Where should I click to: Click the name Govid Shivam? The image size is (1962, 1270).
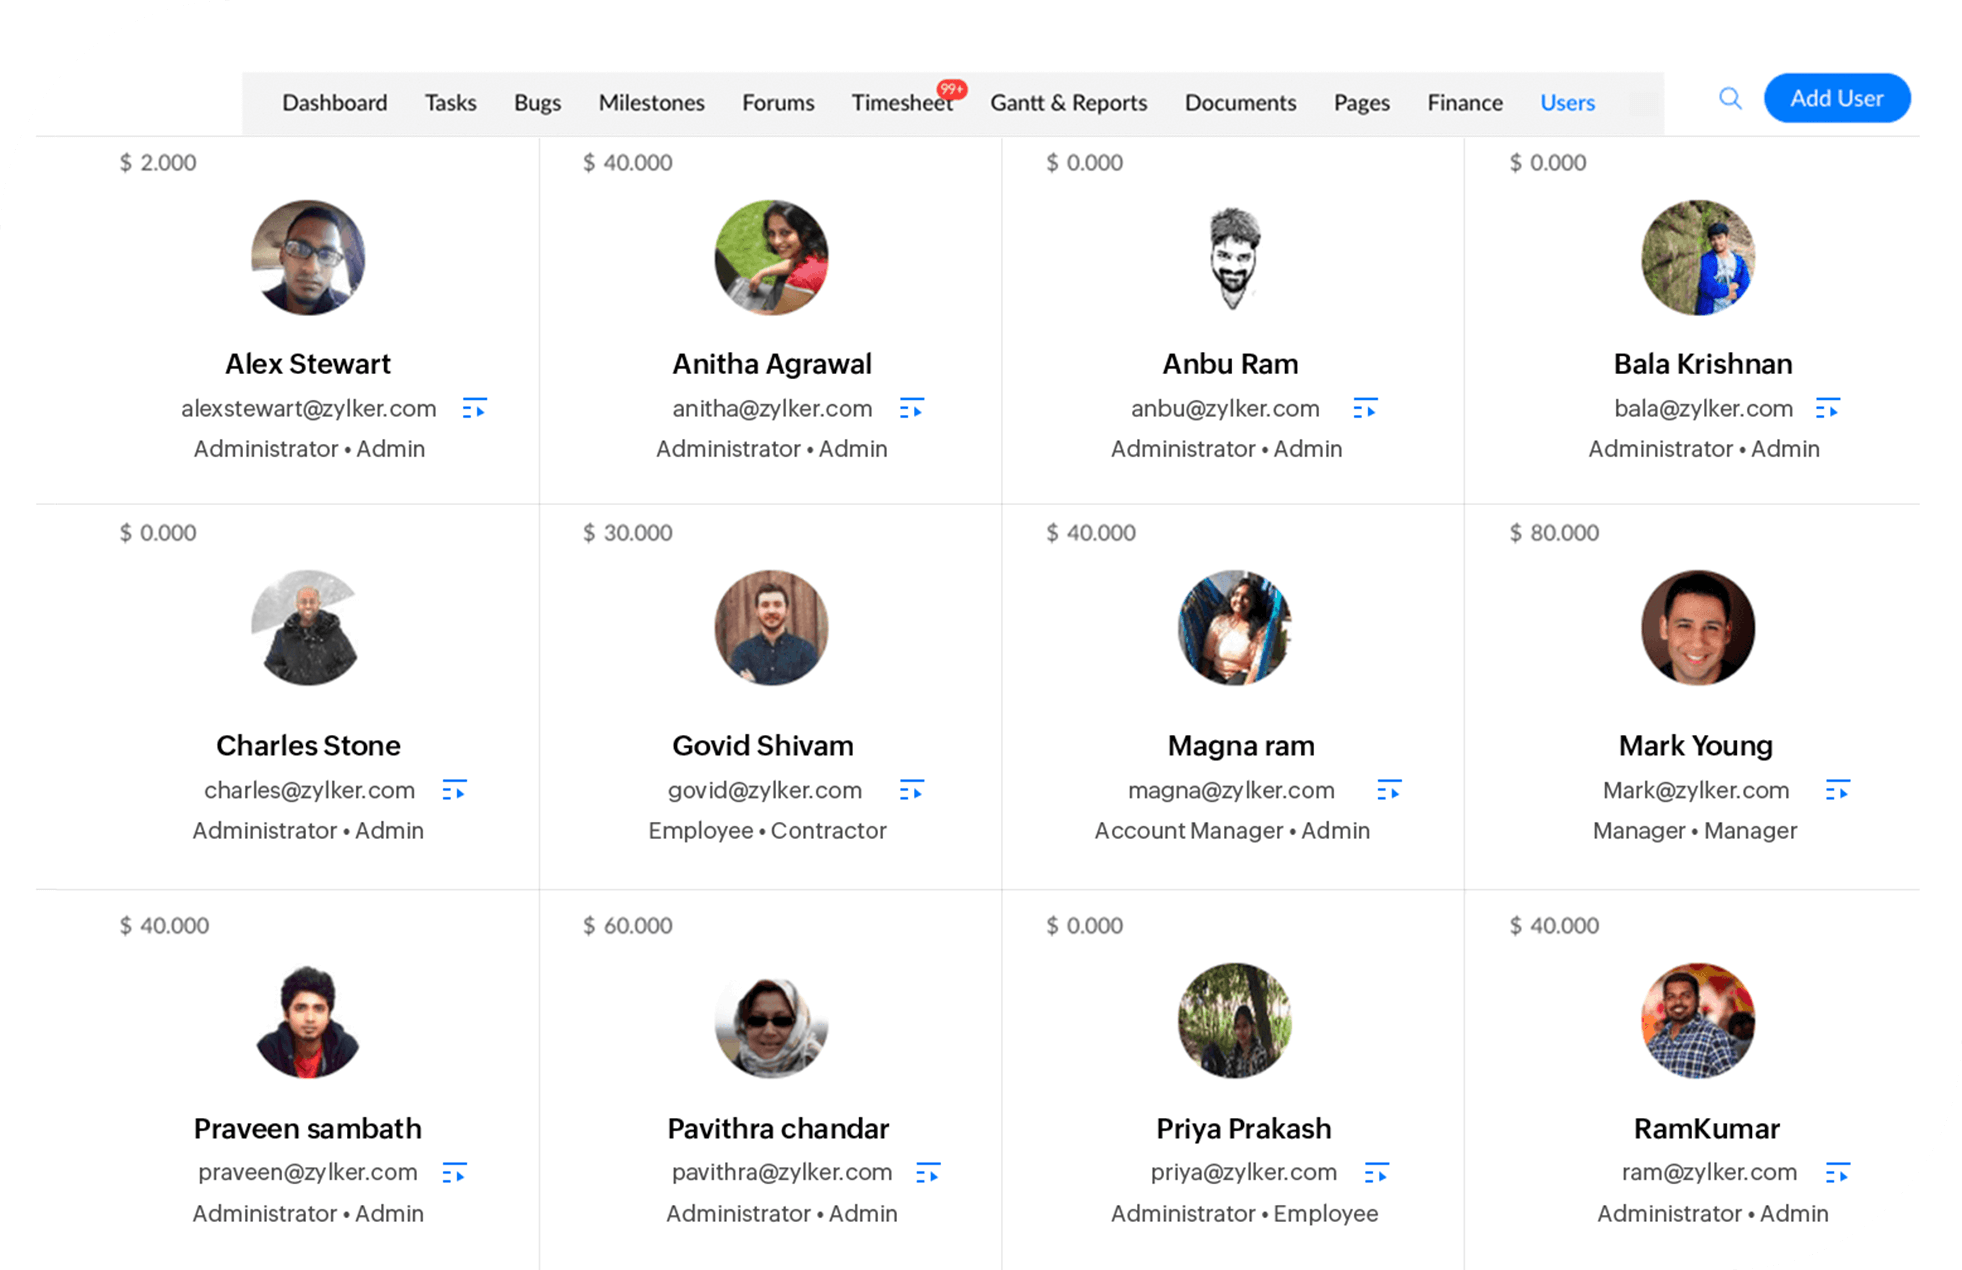pyautogui.click(x=762, y=745)
